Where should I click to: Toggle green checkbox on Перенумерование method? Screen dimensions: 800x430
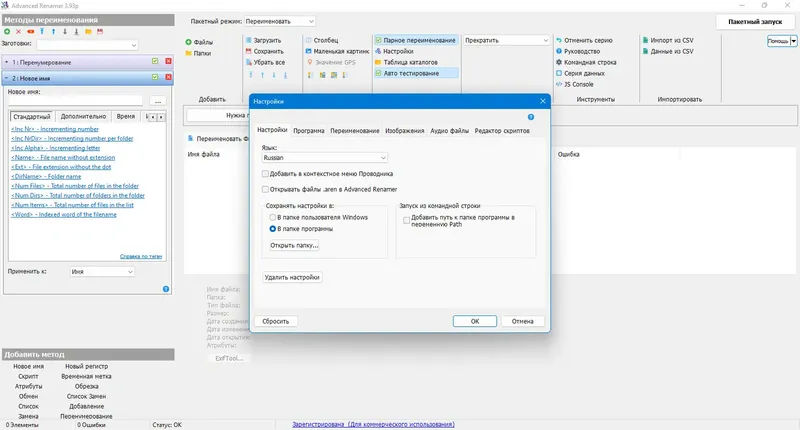[155, 61]
